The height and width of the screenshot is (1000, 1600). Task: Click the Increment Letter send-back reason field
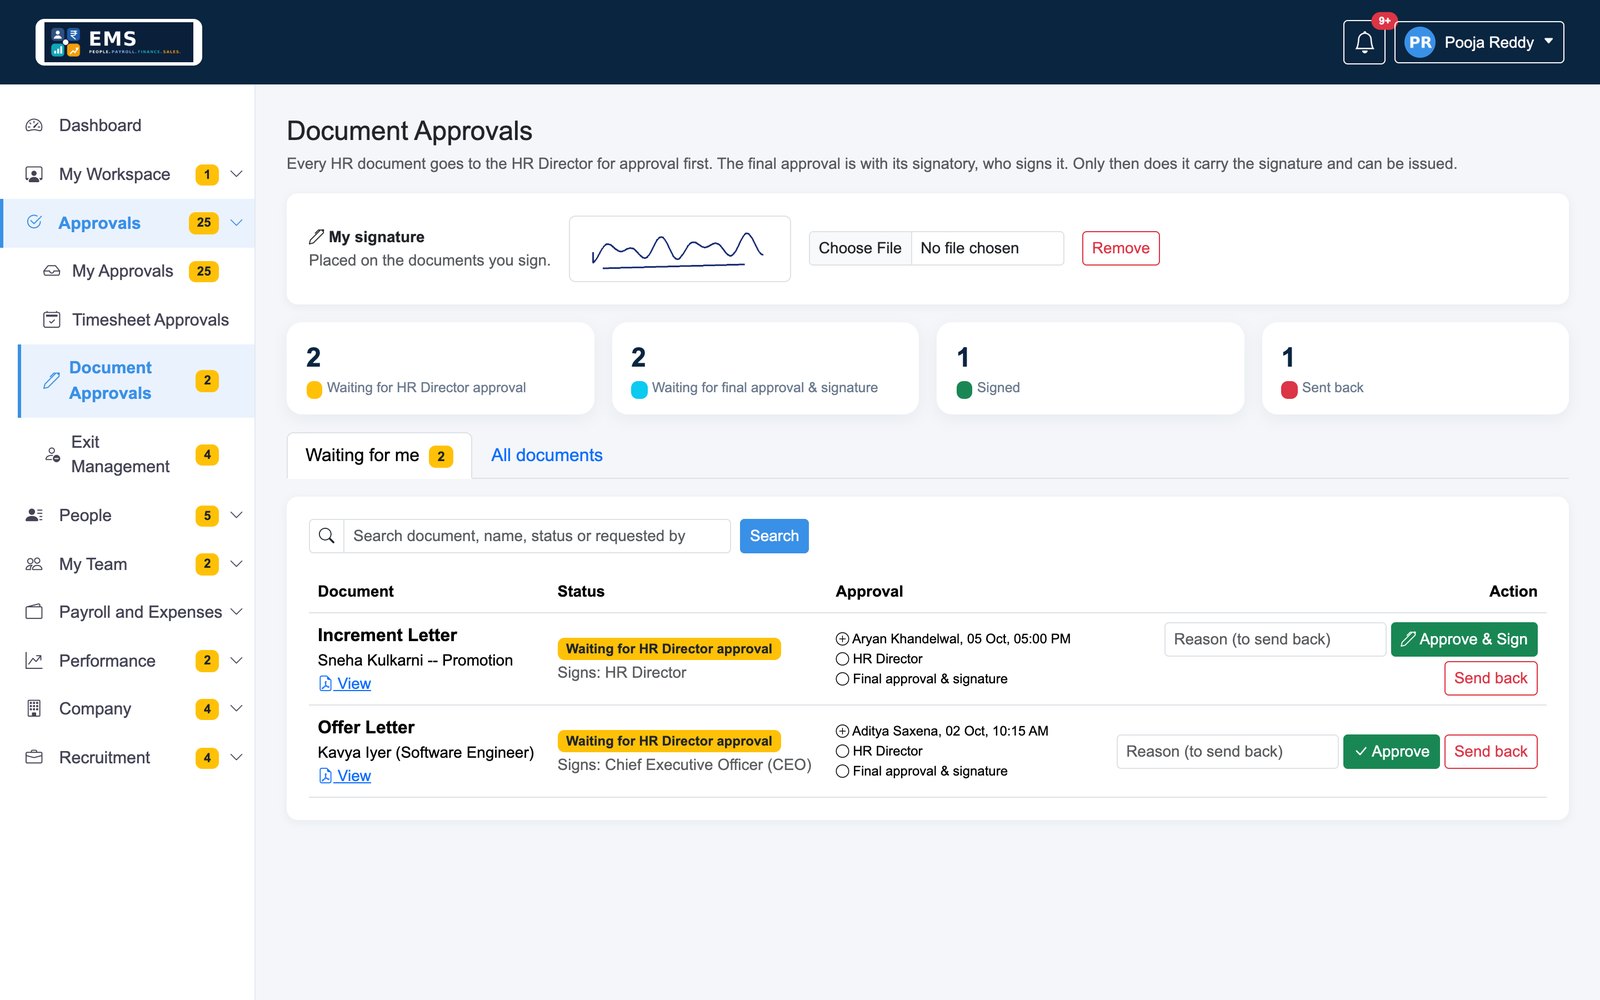coord(1275,639)
